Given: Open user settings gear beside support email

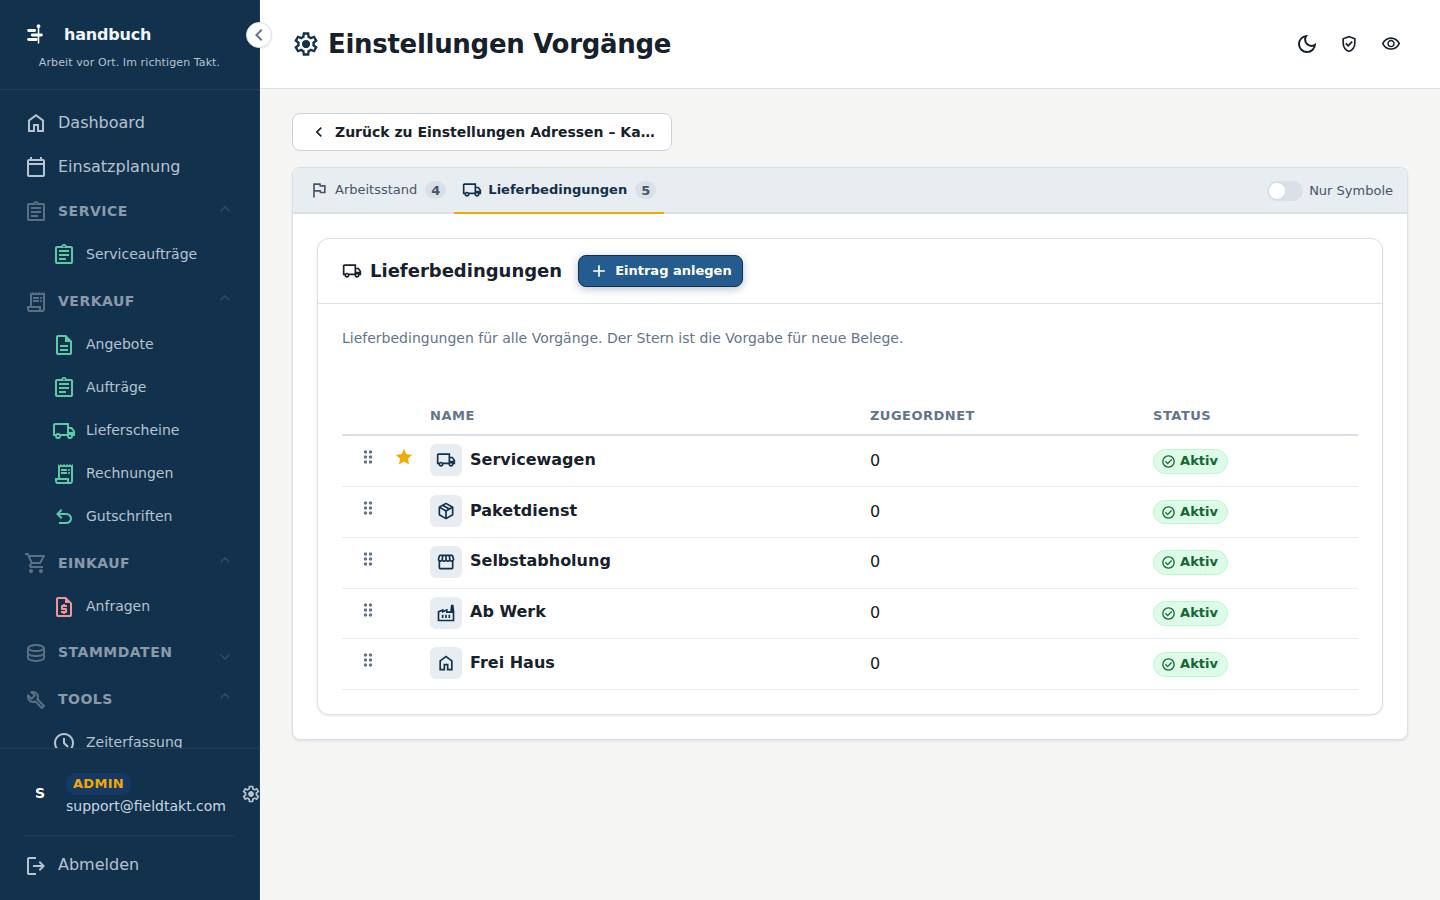Looking at the screenshot, I should pyautogui.click(x=251, y=793).
